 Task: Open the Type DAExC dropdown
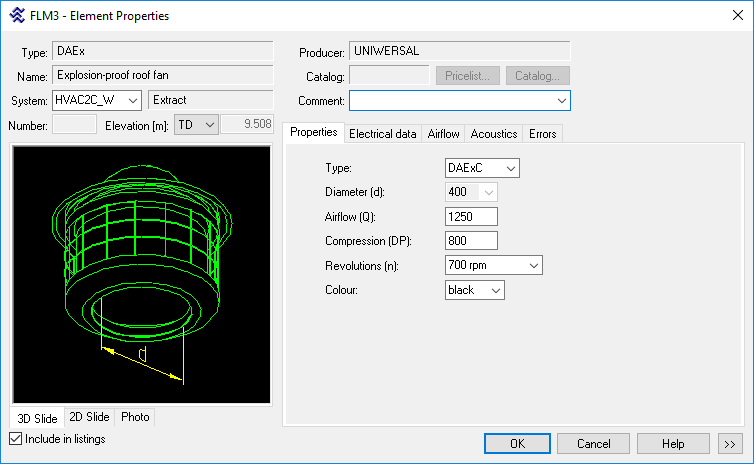point(510,168)
